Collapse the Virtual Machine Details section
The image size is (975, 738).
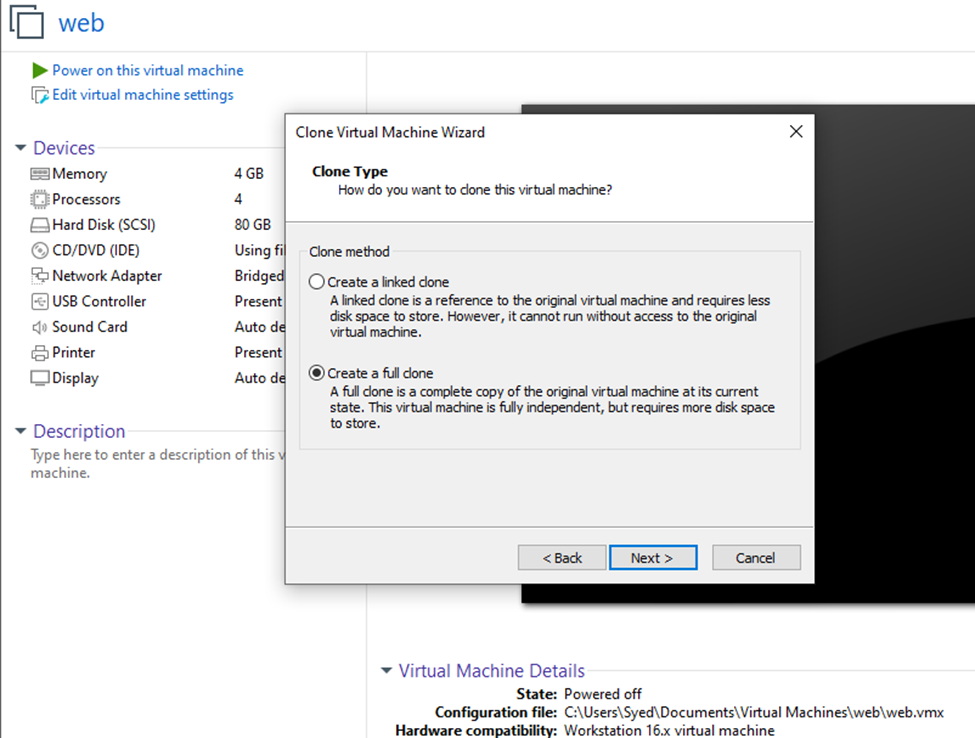[x=386, y=671]
